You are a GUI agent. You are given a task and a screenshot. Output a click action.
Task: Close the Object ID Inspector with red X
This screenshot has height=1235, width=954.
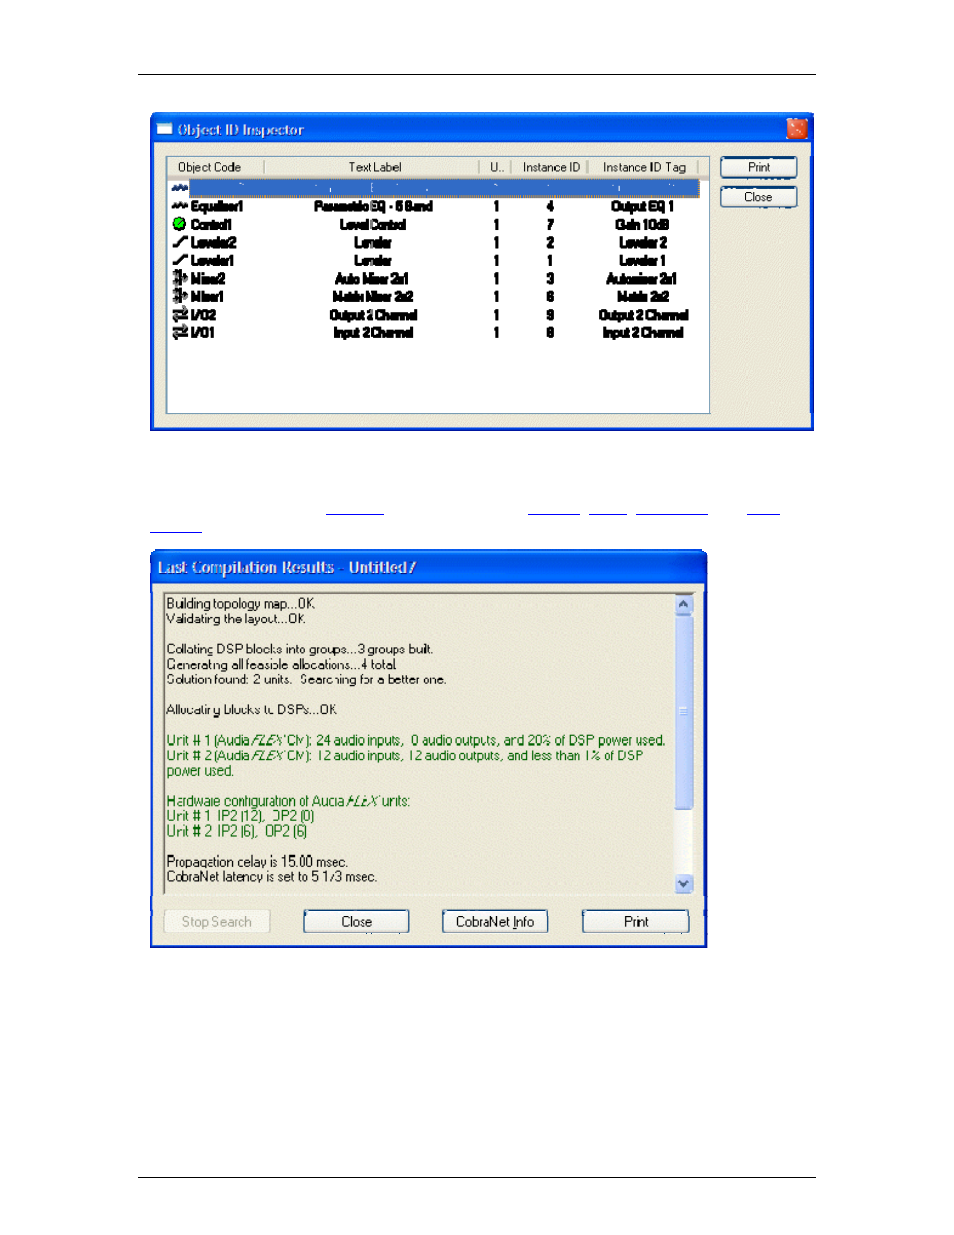pos(797,129)
